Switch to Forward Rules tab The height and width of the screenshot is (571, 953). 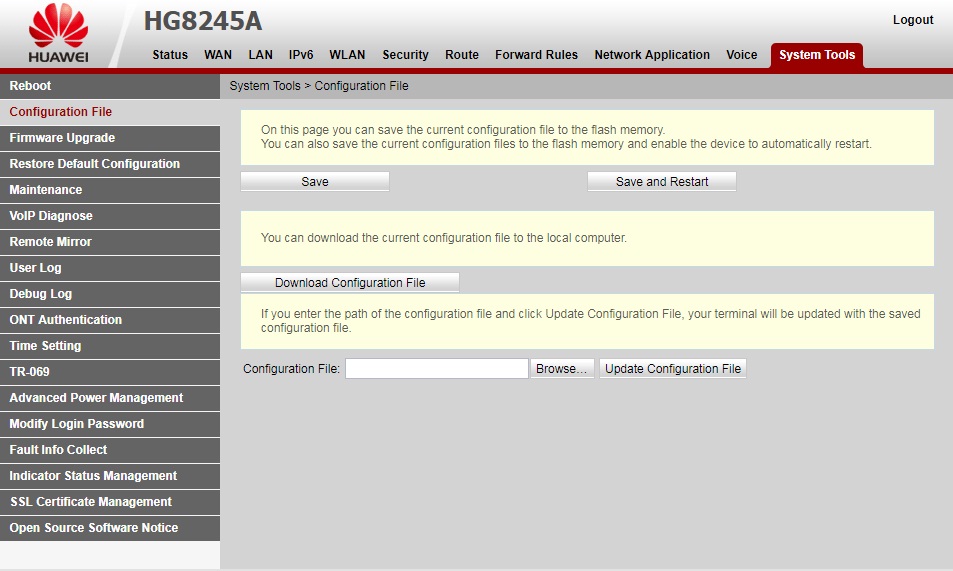pos(536,55)
